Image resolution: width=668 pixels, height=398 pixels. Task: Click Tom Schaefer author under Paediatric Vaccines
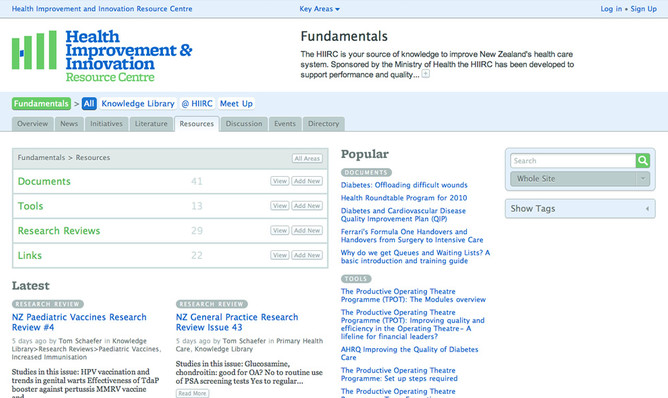pos(80,341)
